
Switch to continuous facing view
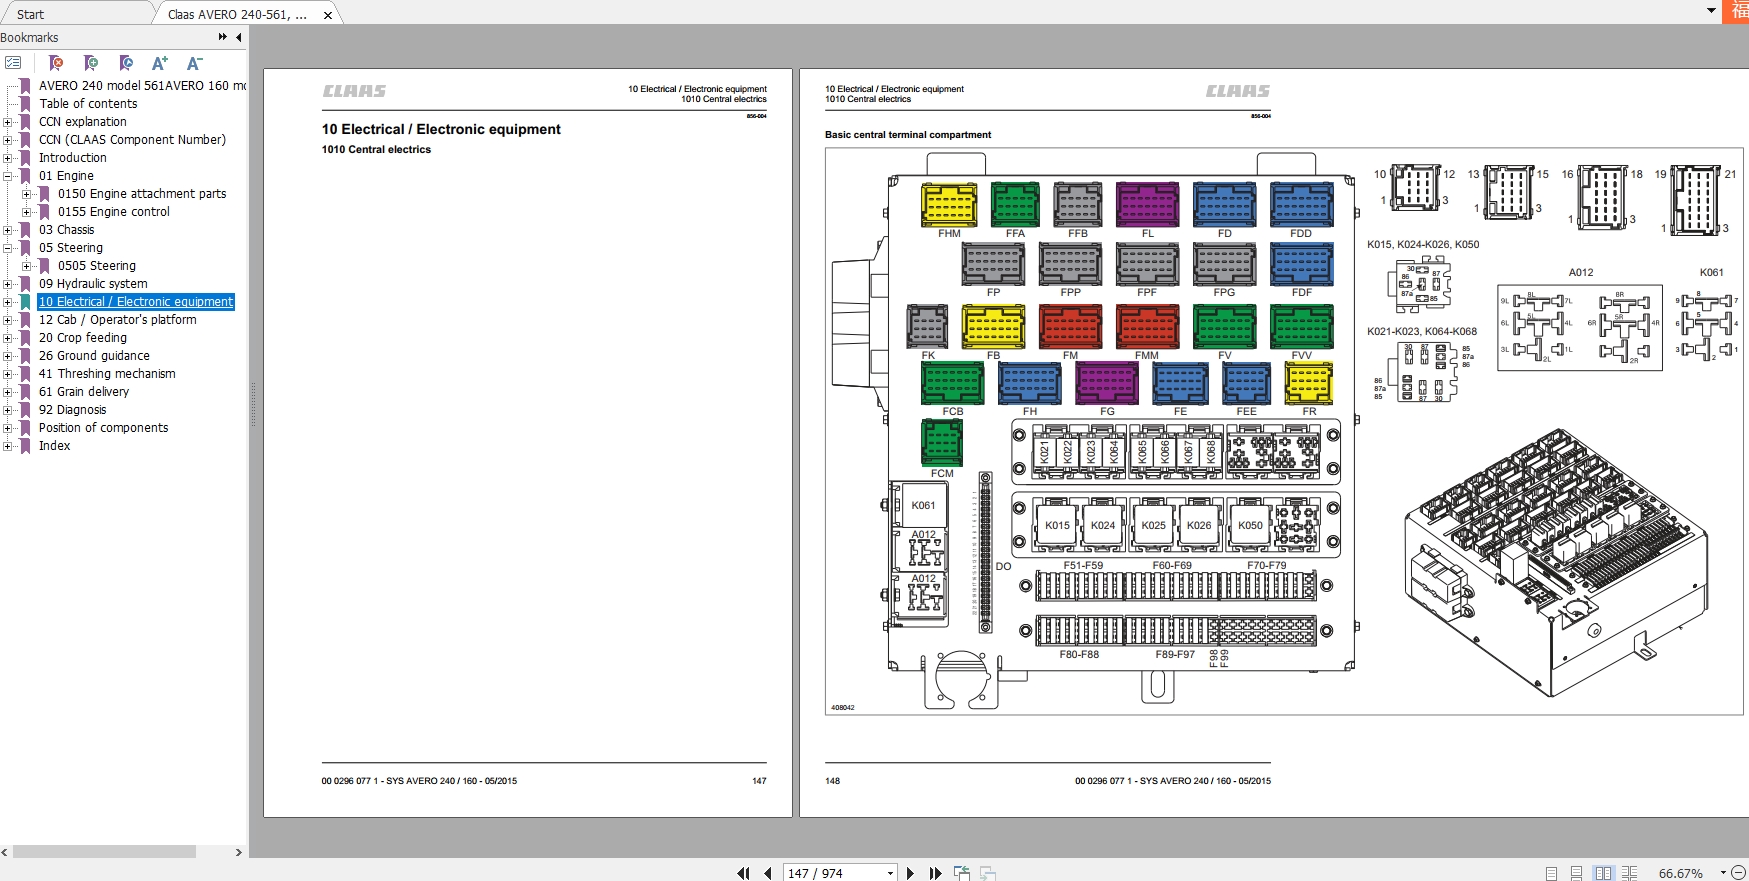[1630, 873]
